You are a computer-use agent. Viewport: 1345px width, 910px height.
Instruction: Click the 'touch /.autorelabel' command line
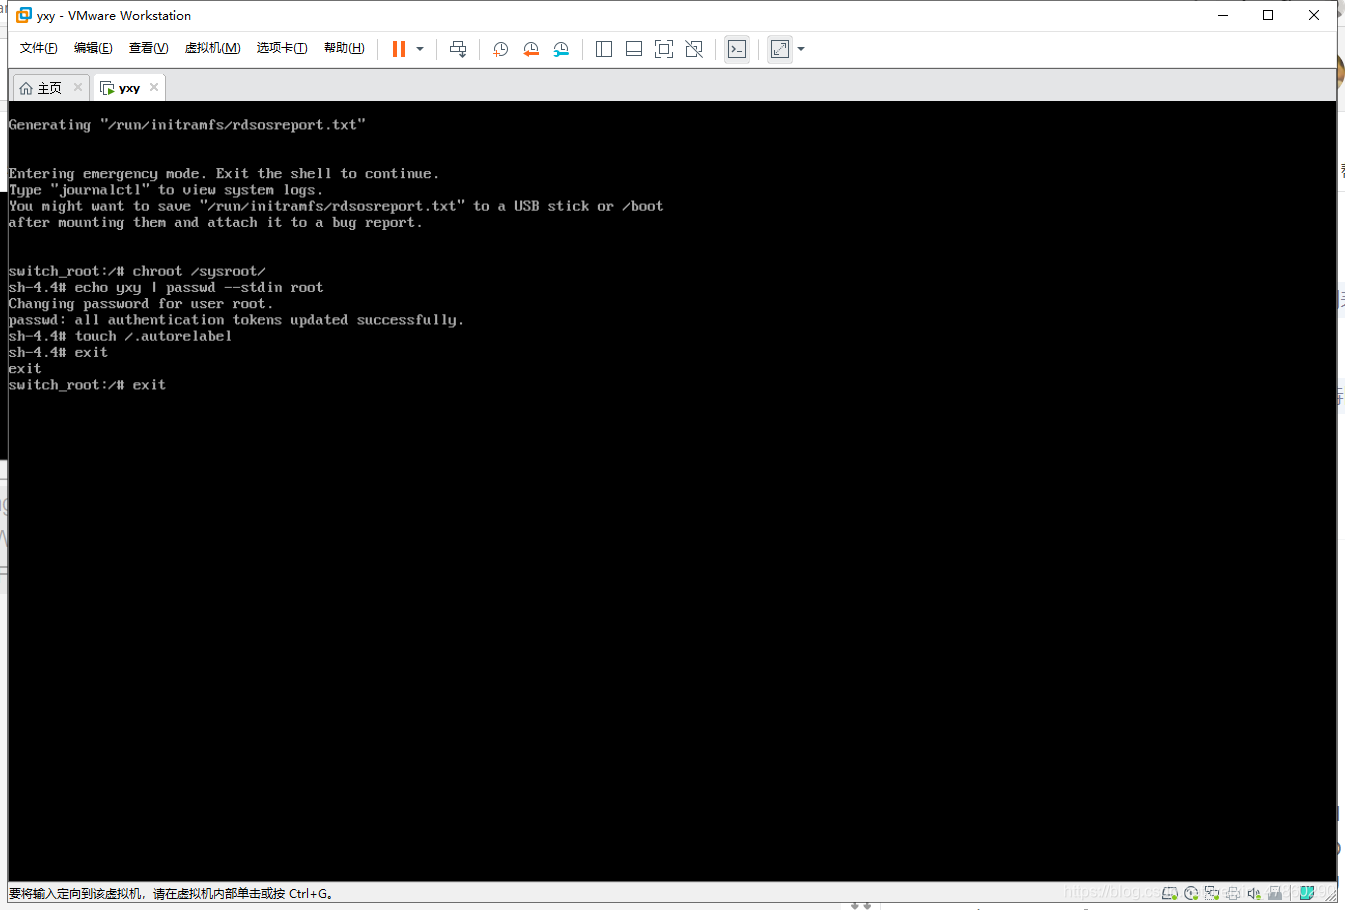(153, 336)
